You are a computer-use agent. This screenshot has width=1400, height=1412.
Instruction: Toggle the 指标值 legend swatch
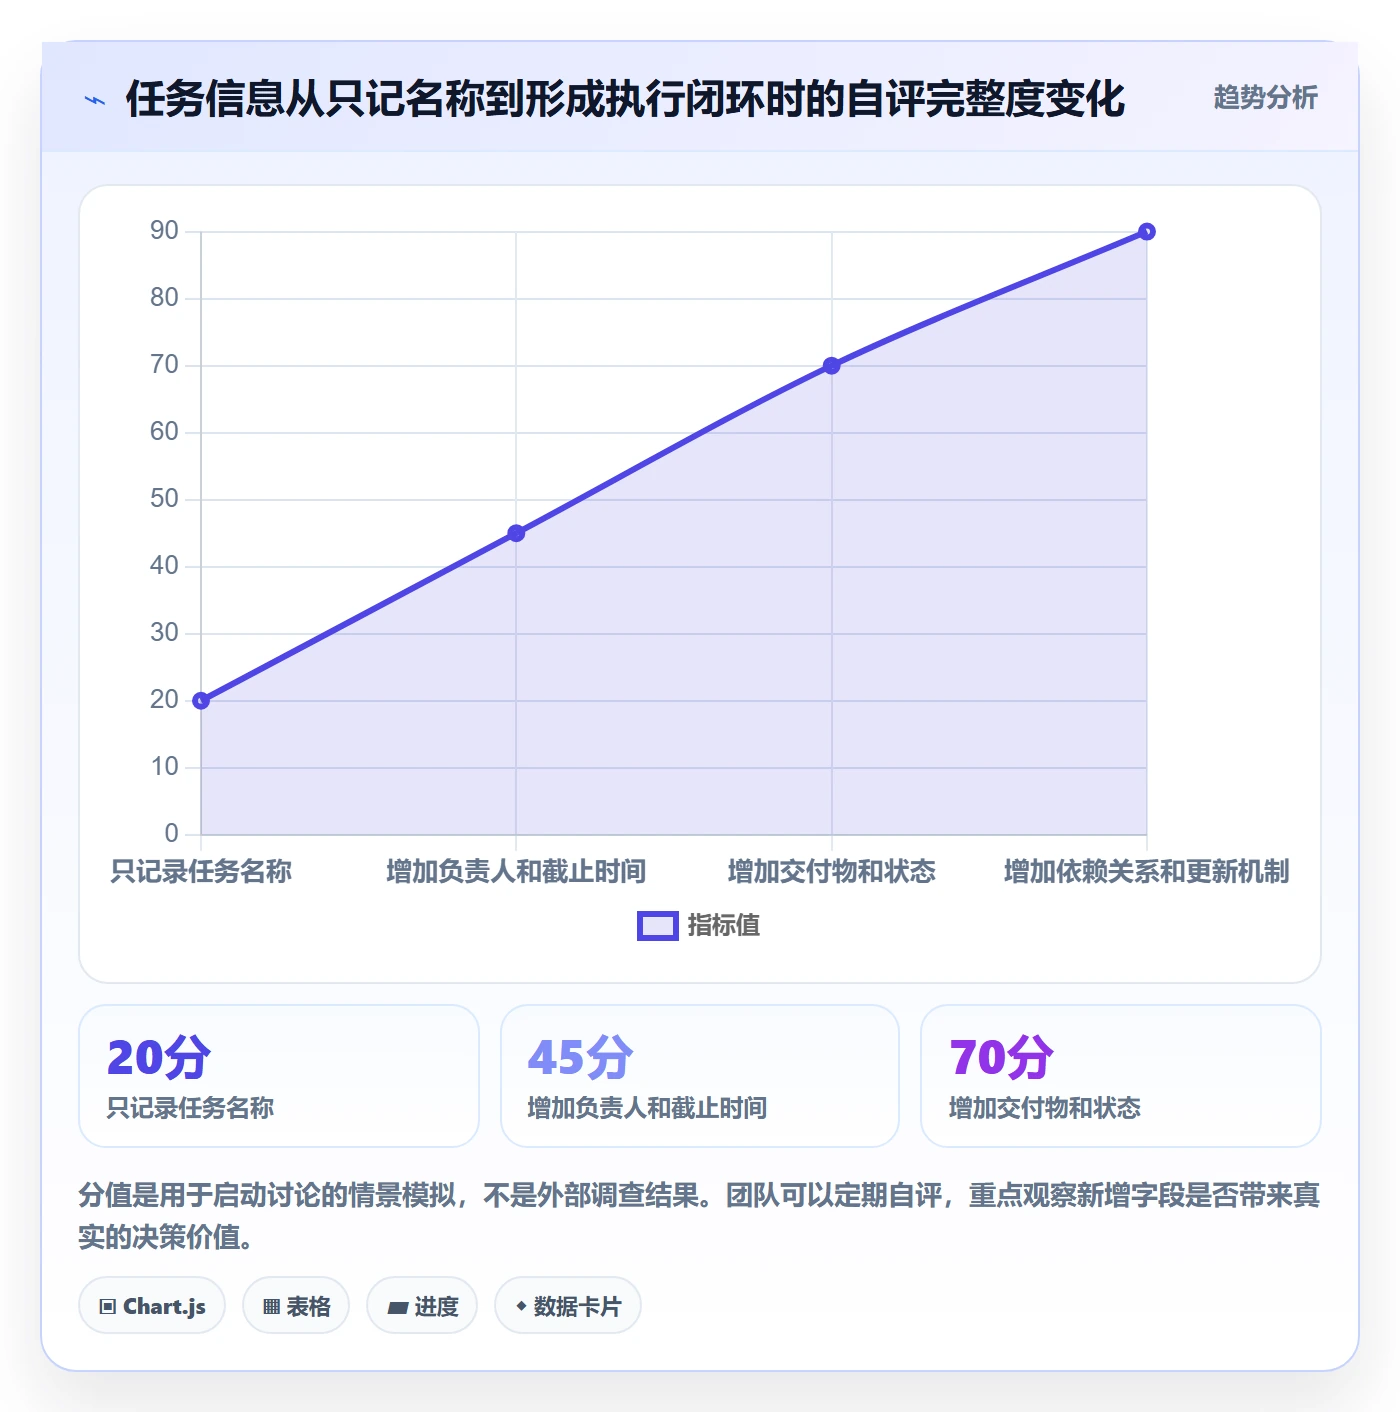pyautogui.click(x=658, y=926)
